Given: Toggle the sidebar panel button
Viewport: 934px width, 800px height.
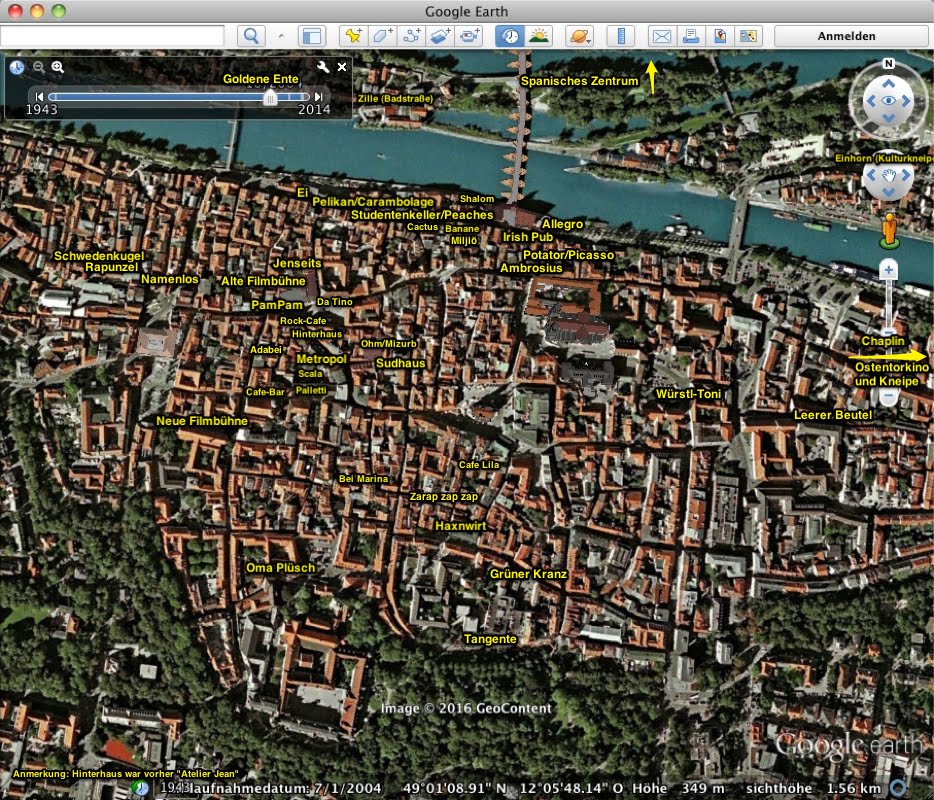Looking at the screenshot, I should [x=312, y=36].
